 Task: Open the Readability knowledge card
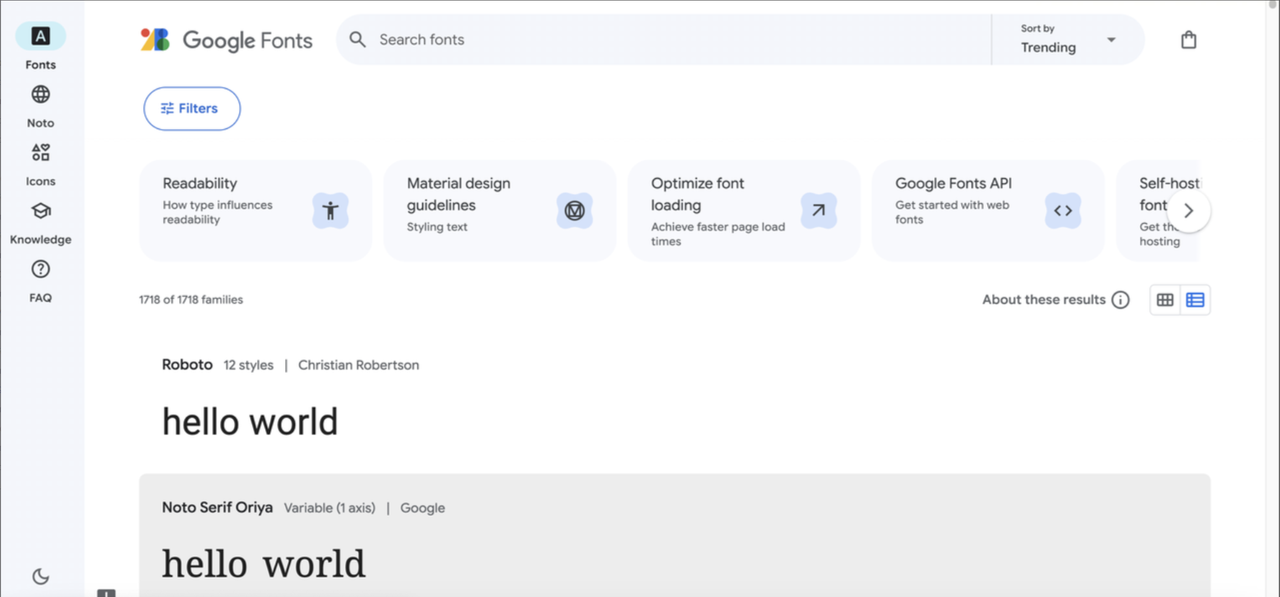point(255,211)
